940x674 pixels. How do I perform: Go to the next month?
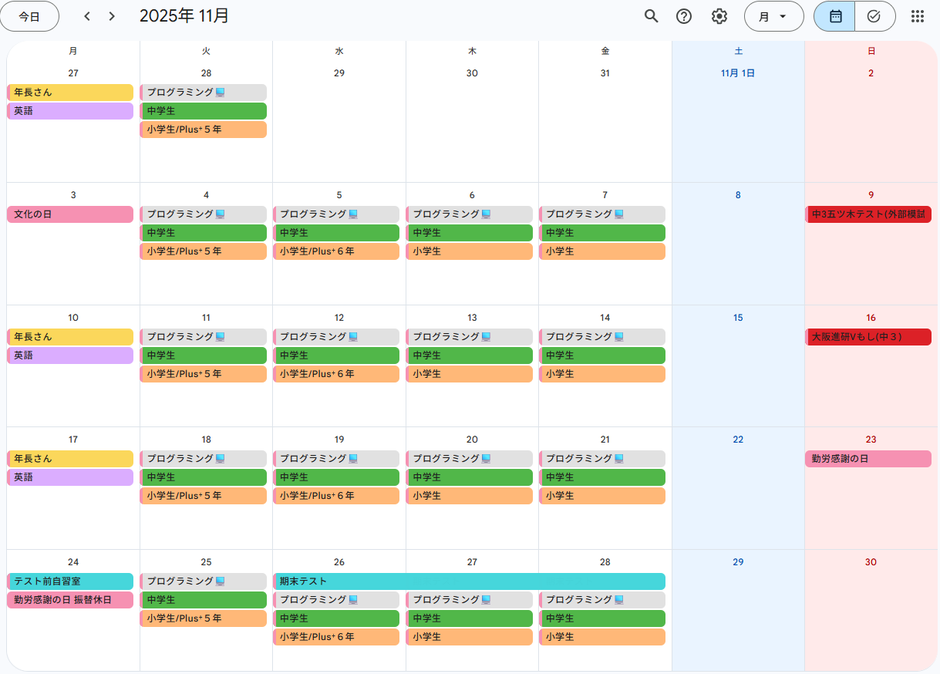pyautogui.click(x=112, y=16)
